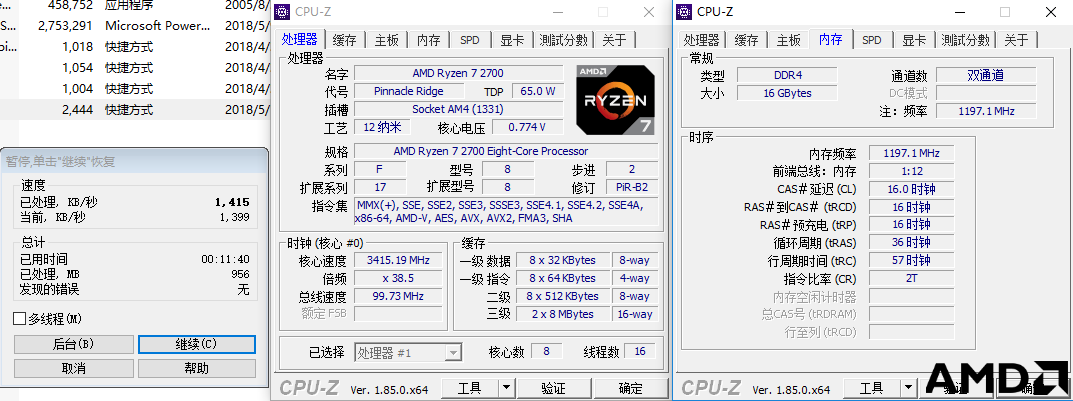
Task: Click the 行周期时间 (tRC) value 57 时钟
Action: pos(911,261)
